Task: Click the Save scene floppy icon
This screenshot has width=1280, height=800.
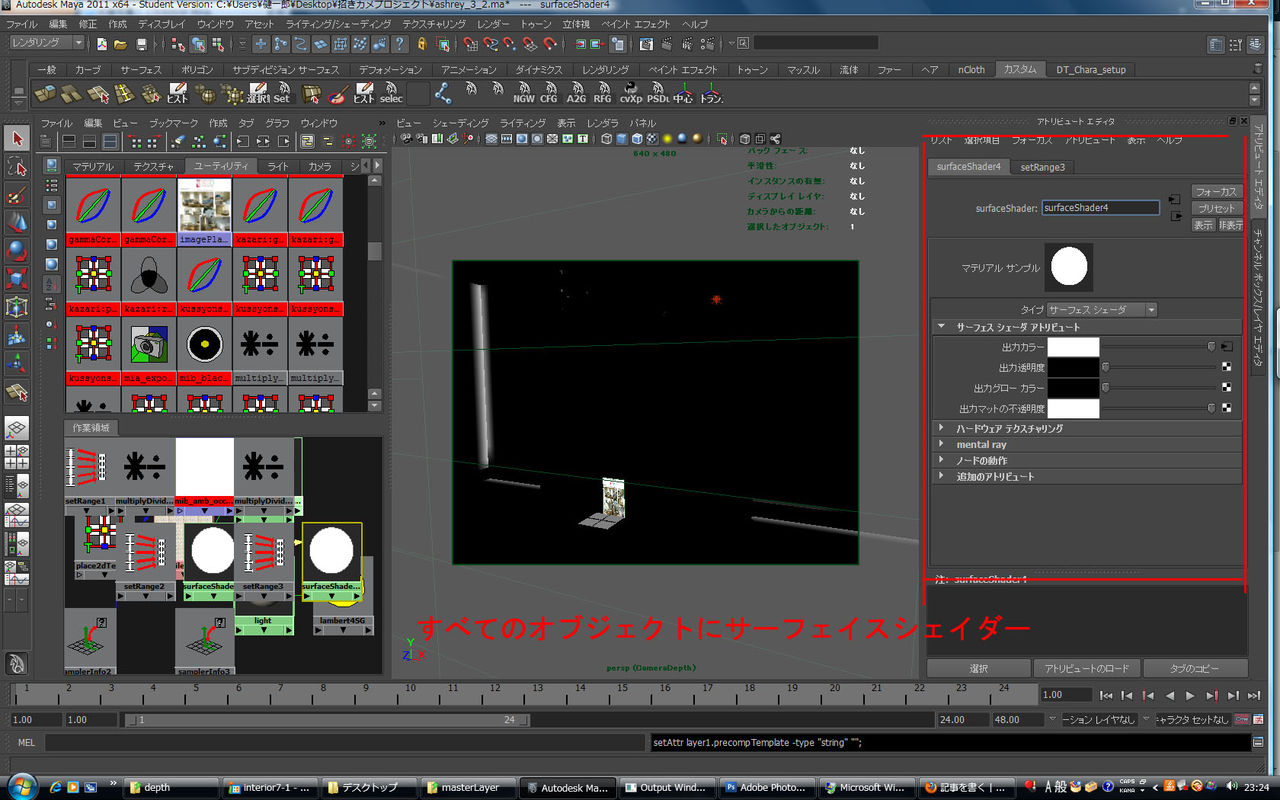Action: [142, 44]
